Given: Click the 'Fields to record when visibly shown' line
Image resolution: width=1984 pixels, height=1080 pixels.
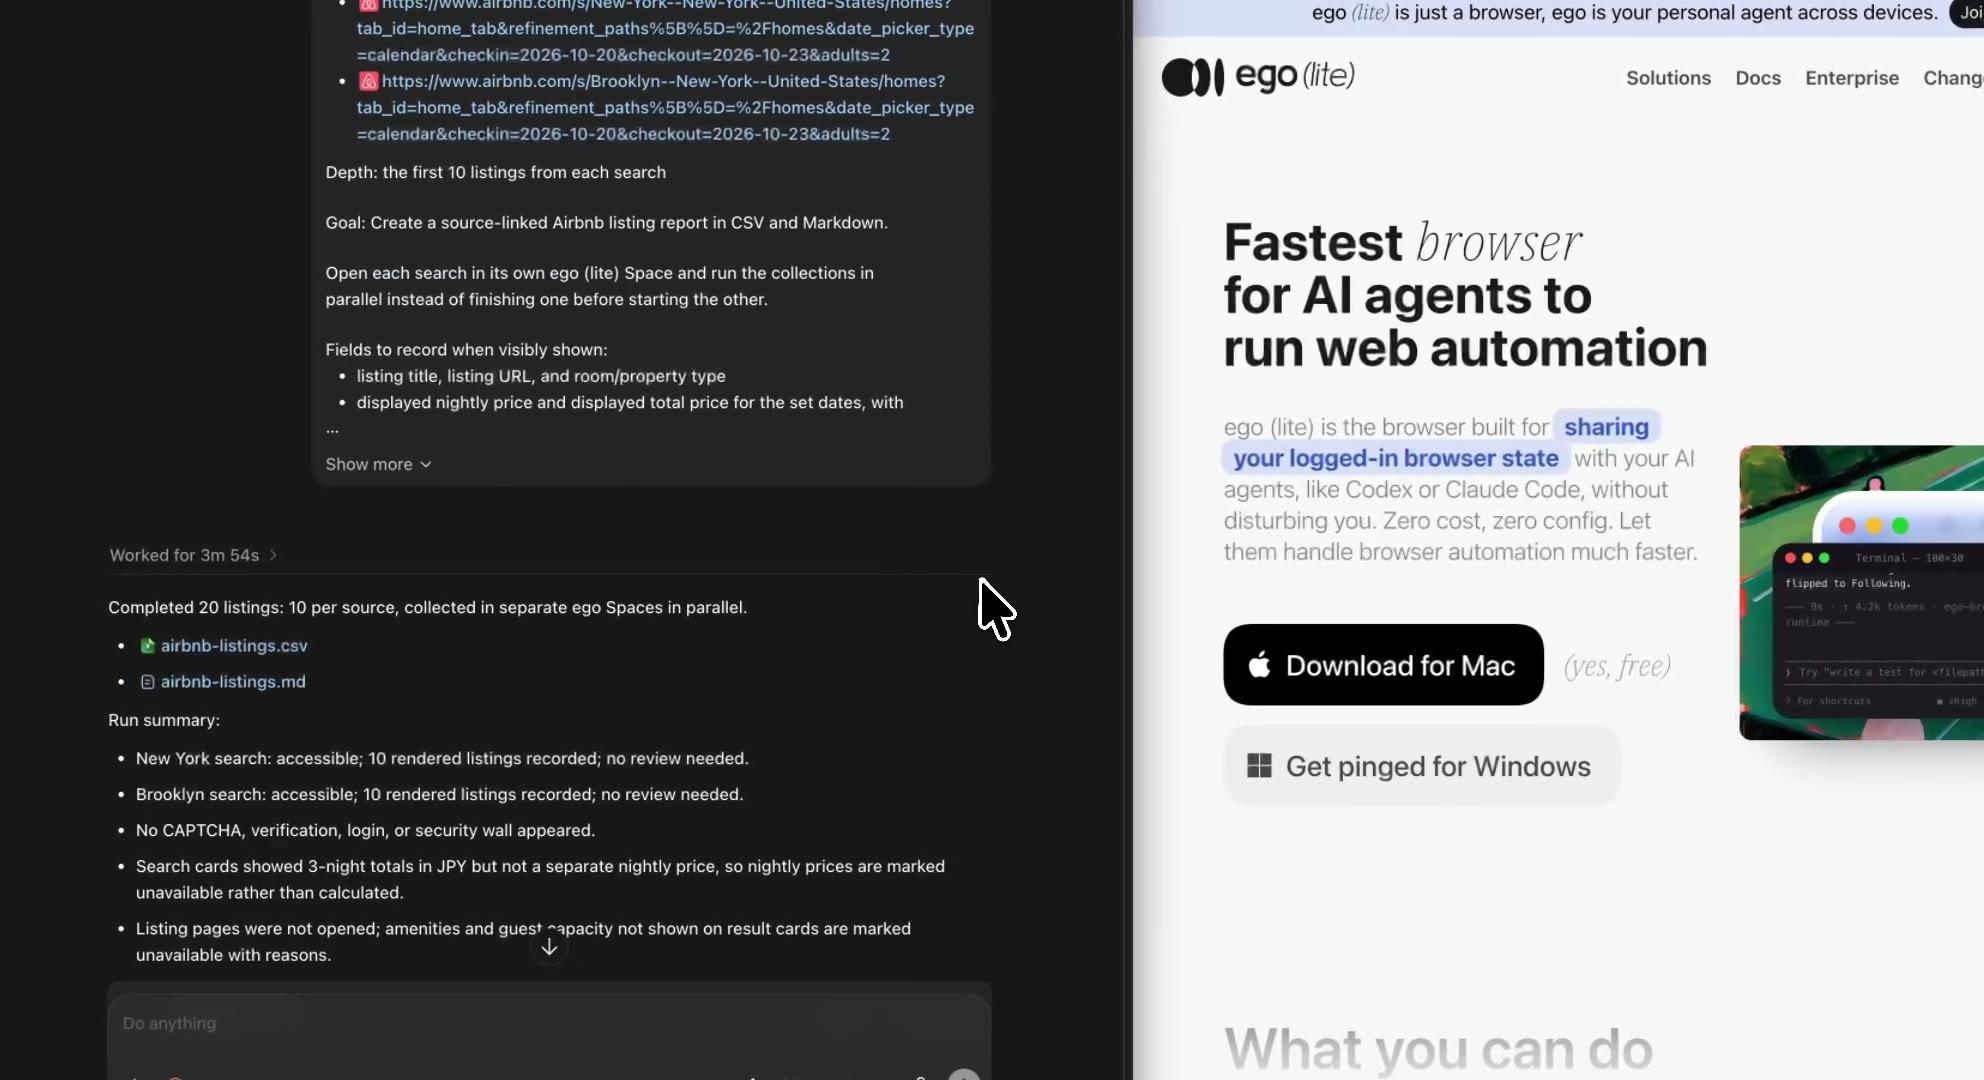Looking at the screenshot, I should tap(466, 349).
